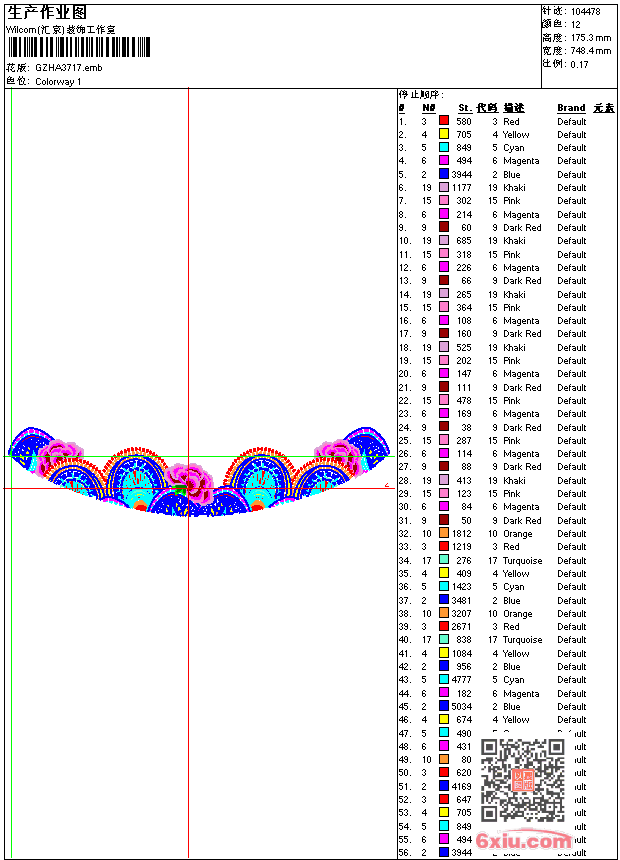Image resolution: width=620 pixels, height=860 pixels.
Task: Pick the Khaki swatch in stop row 6
Action: pyautogui.click(x=444, y=188)
